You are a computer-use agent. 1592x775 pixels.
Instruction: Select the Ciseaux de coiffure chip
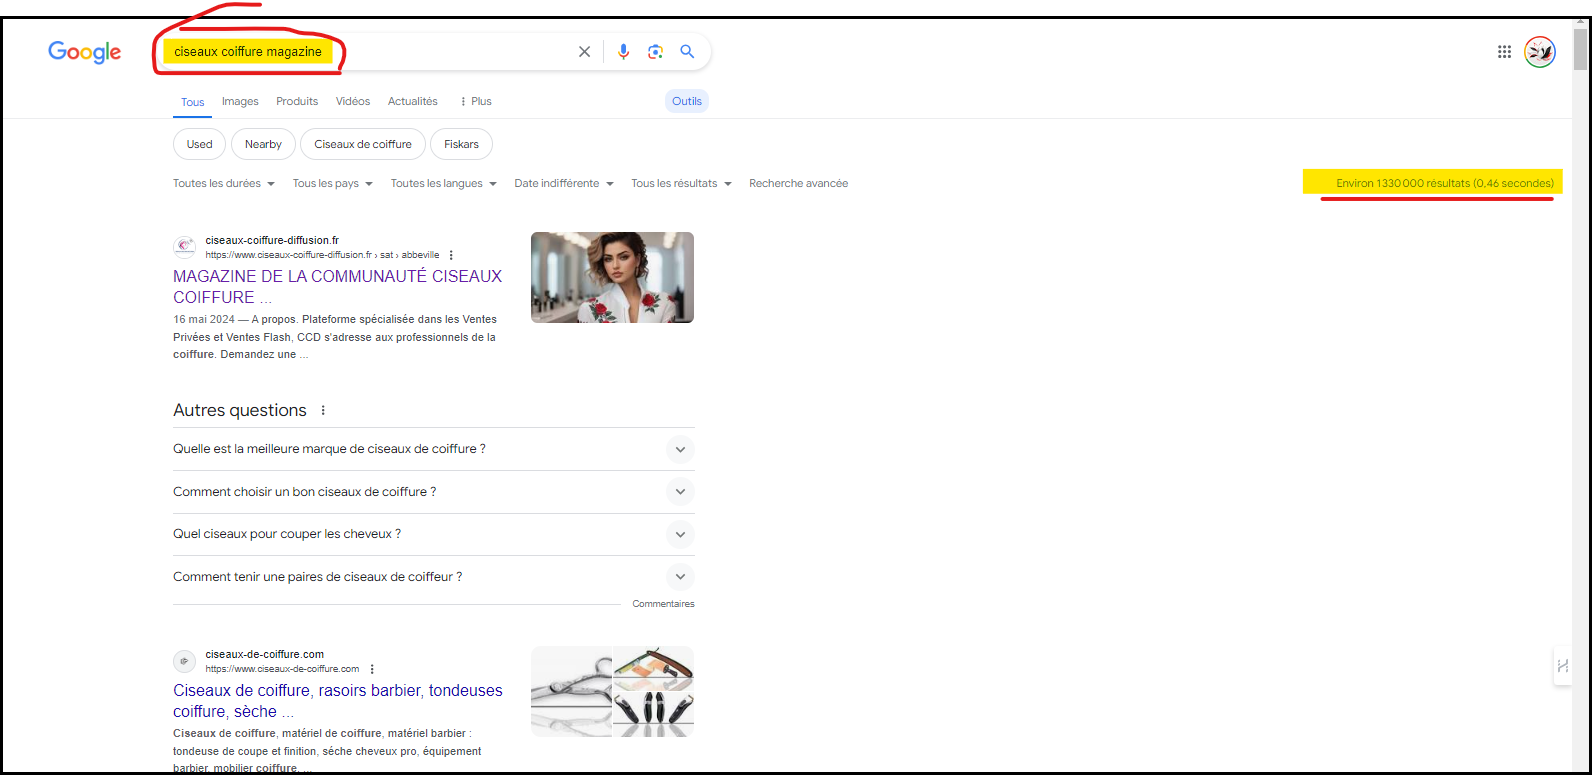point(363,144)
